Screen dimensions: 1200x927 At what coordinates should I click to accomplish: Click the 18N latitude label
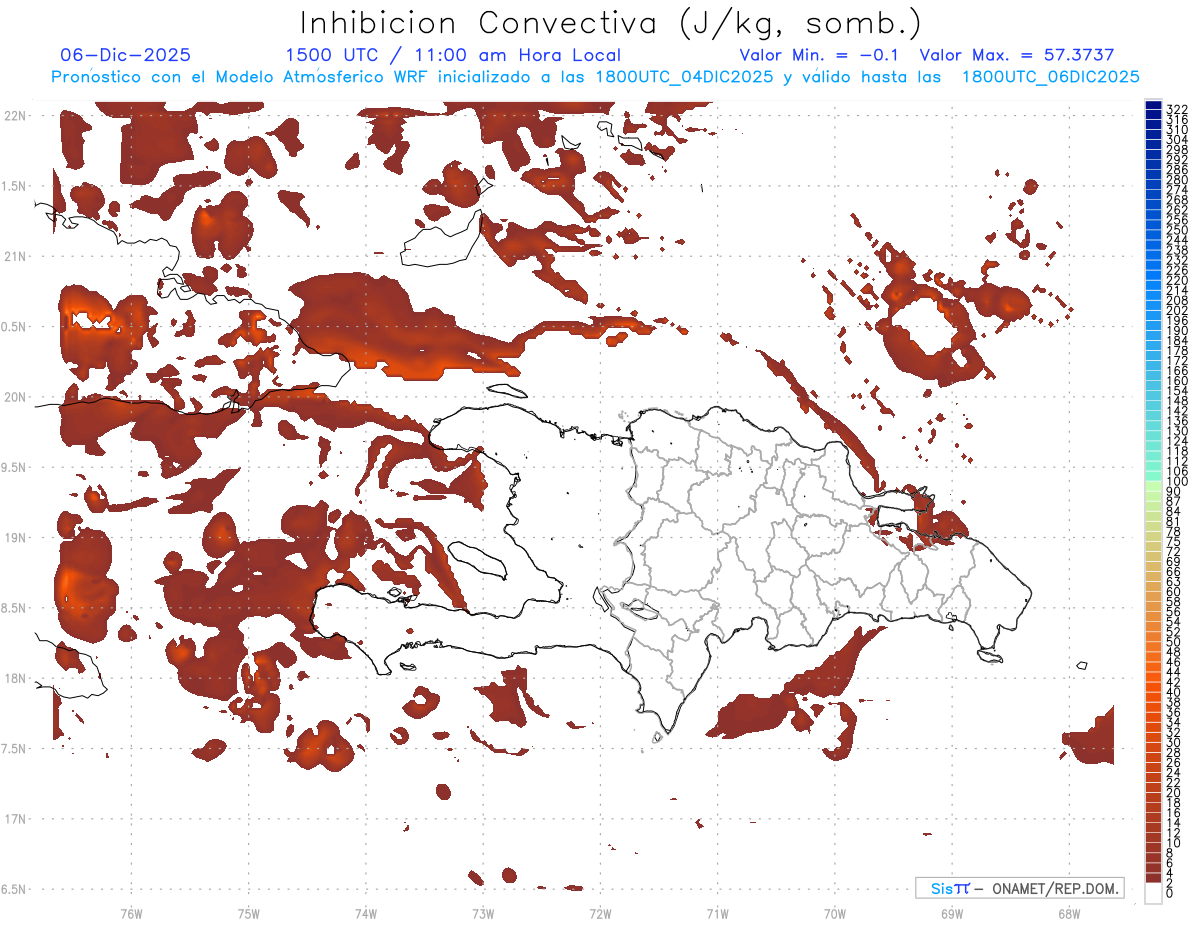[15, 678]
